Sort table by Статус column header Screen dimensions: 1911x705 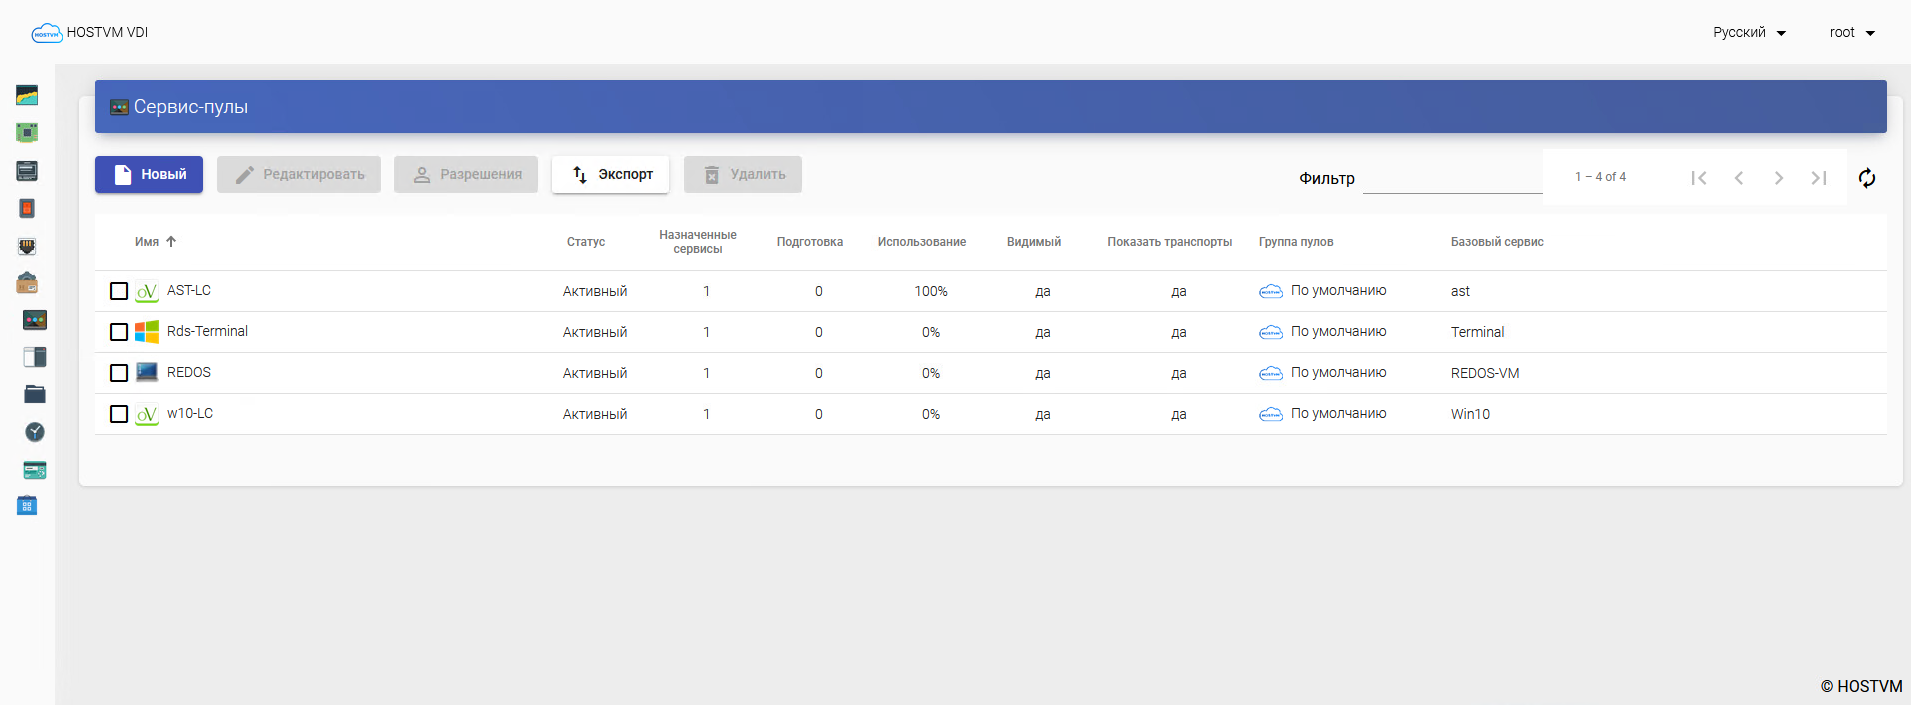click(x=586, y=242)
